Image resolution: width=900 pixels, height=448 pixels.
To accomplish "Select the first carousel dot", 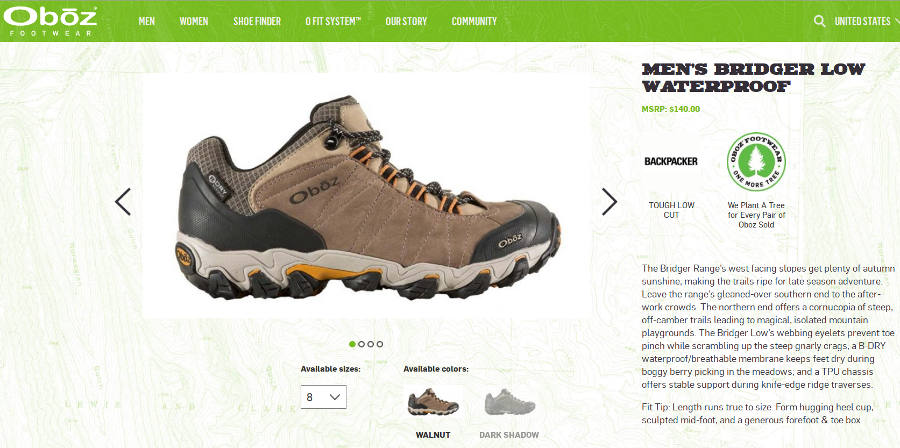I will point(352,344).
